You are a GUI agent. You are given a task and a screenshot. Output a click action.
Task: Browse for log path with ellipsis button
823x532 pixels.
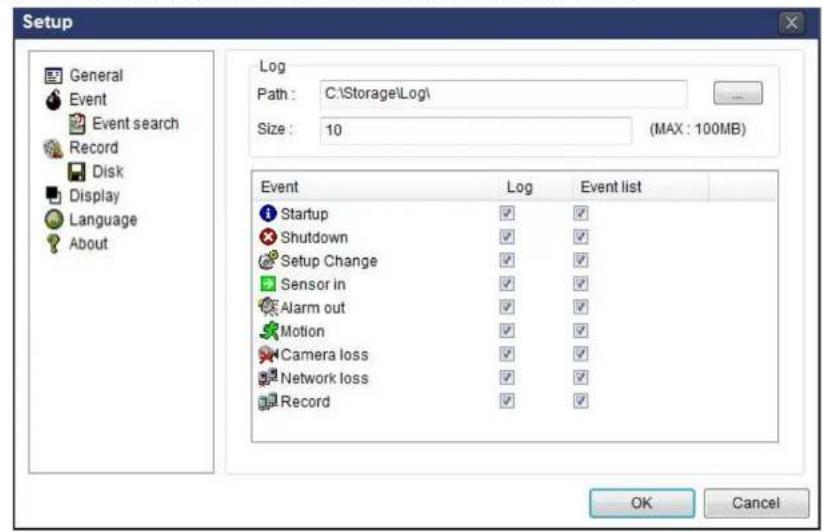[737, 93]
